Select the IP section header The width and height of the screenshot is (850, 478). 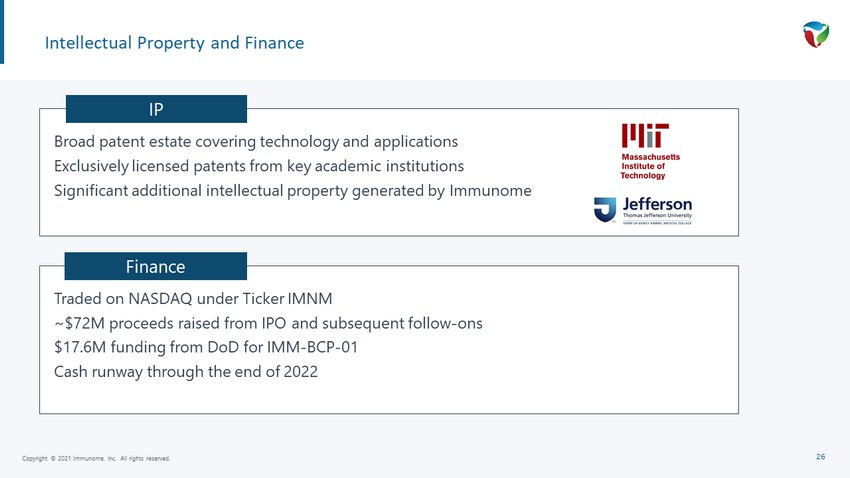(x=156, y=109)
